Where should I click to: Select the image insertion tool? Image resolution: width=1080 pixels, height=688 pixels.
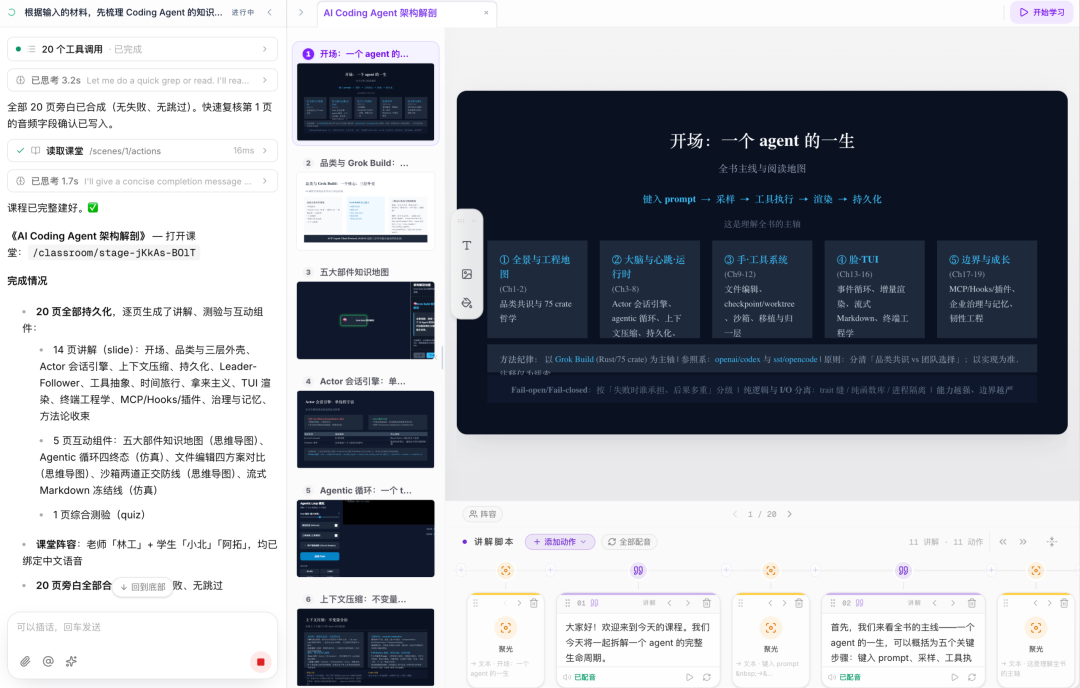(466, 274)
